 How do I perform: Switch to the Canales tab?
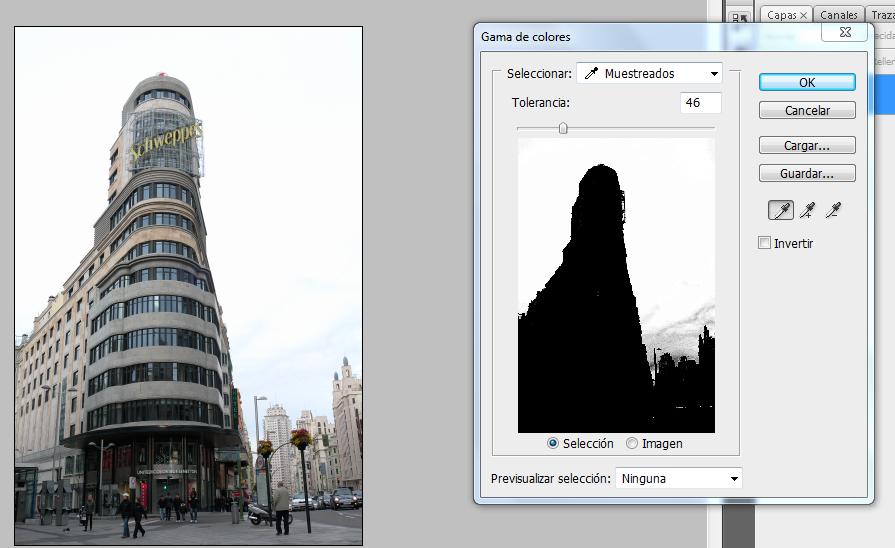(839, 16)
